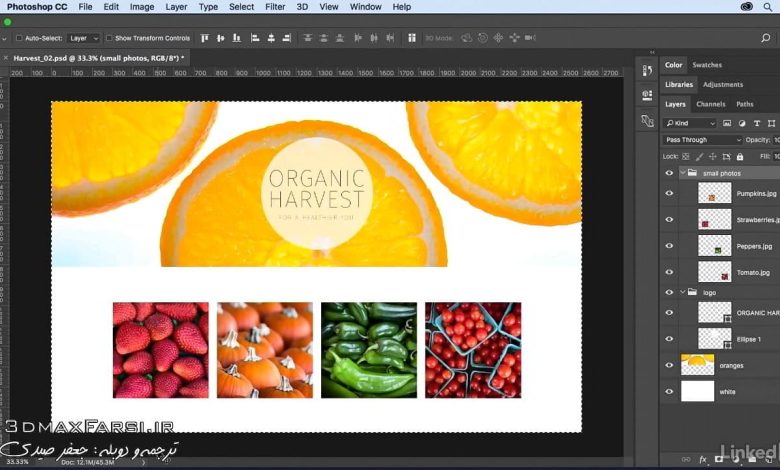Click the link layers icon

coord(686,460)
